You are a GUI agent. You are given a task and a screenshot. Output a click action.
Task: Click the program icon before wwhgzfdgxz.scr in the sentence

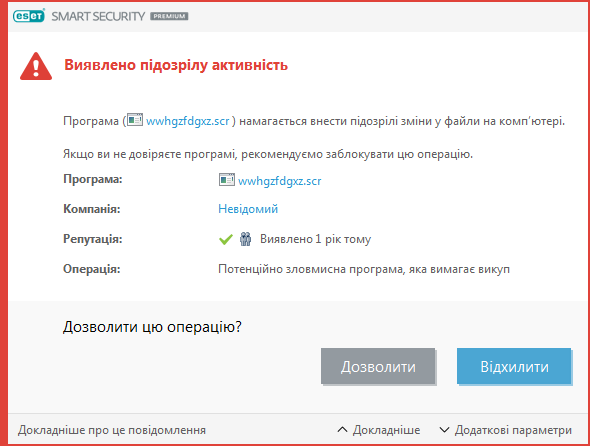(x=135, y=120)
